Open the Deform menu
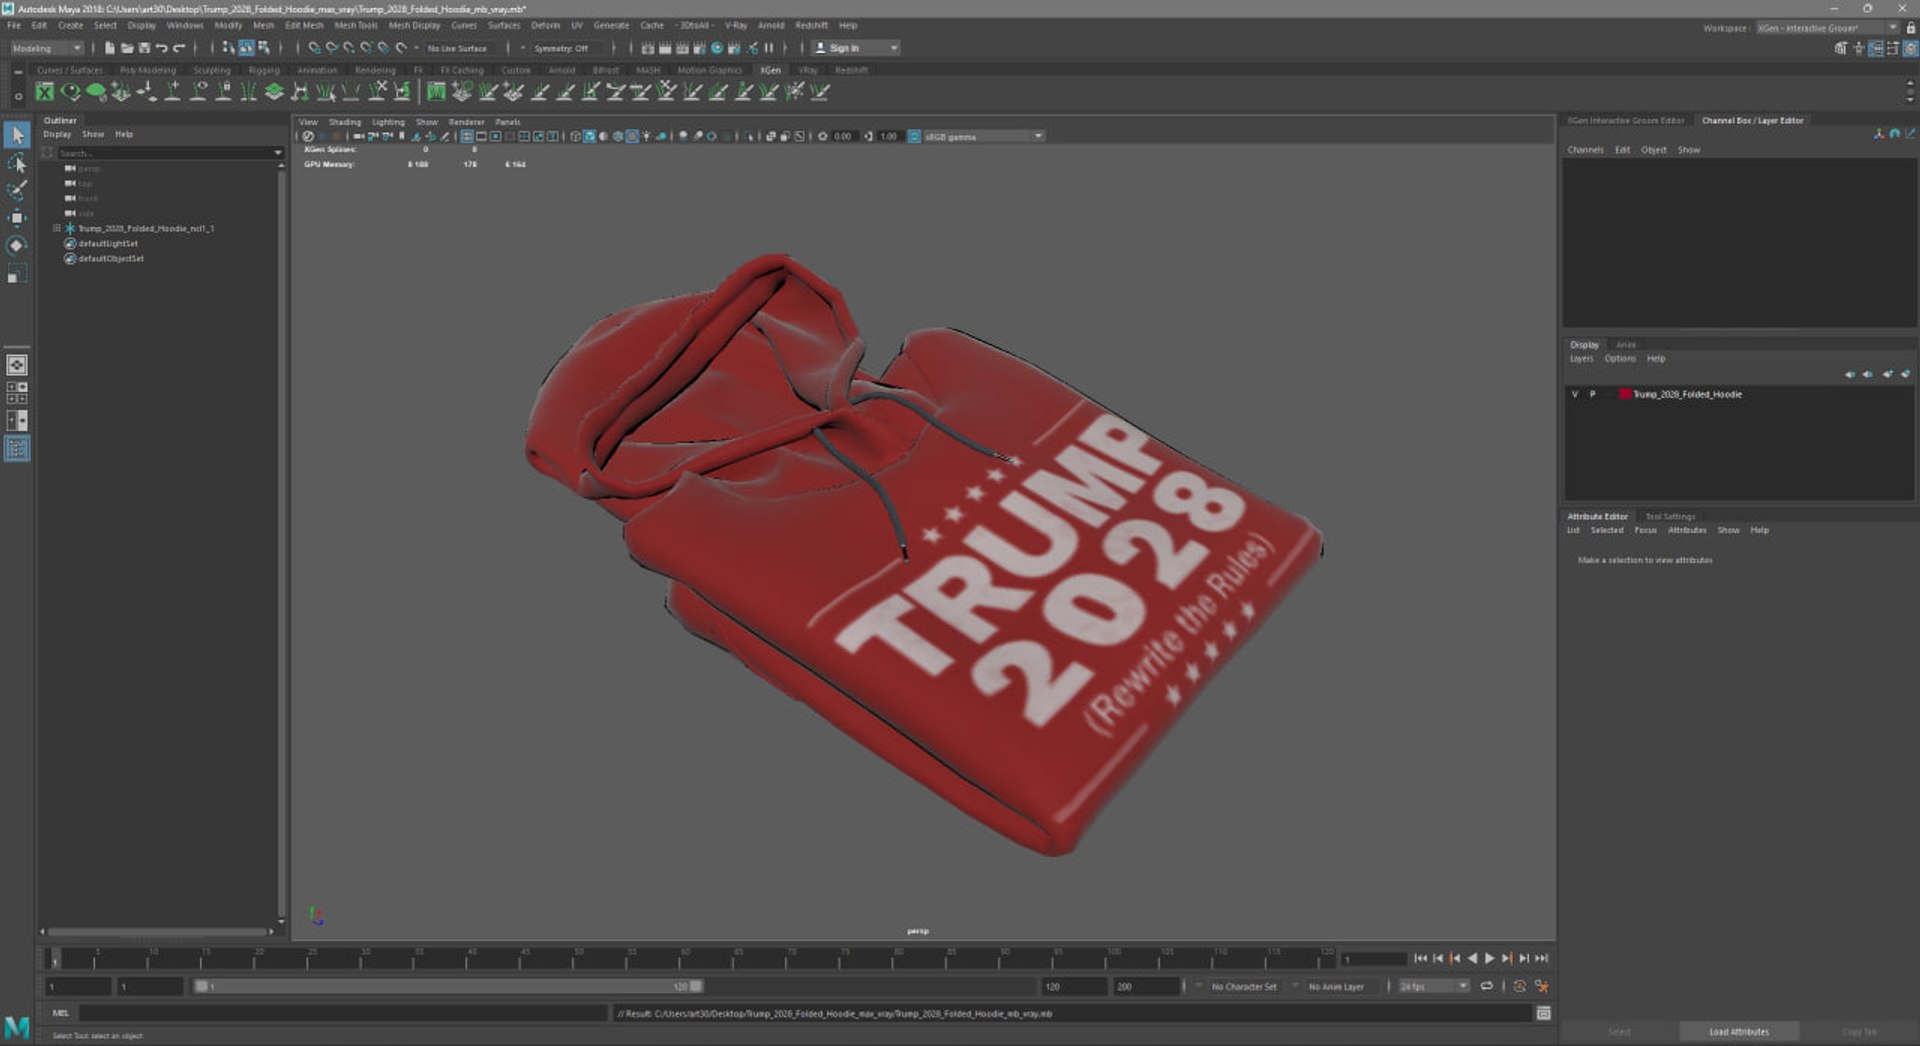Viewport: 1920px width, 1046px height. [545, 26]
